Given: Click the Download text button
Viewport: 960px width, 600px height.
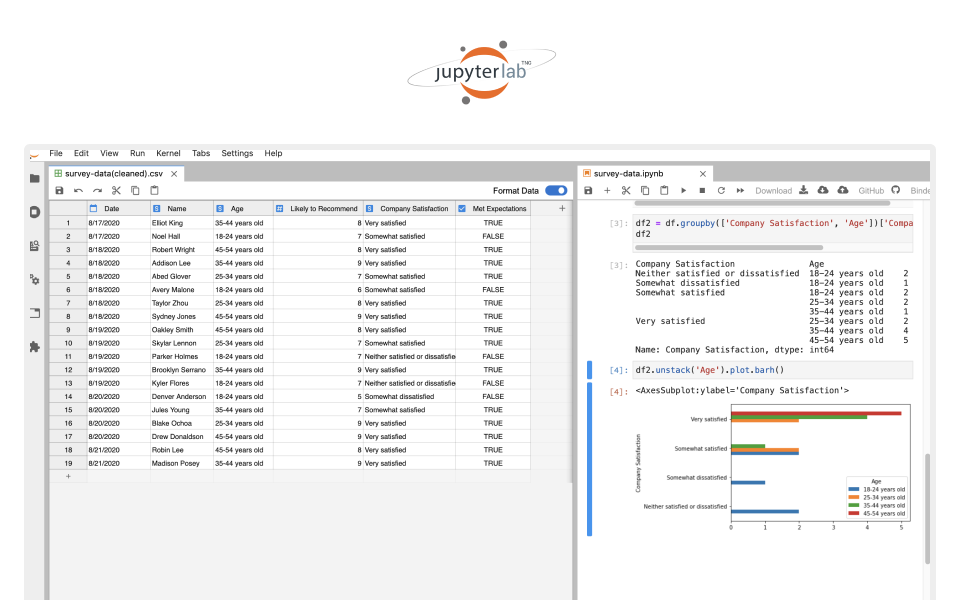Looking at the screenshot, I should [773, 190].
